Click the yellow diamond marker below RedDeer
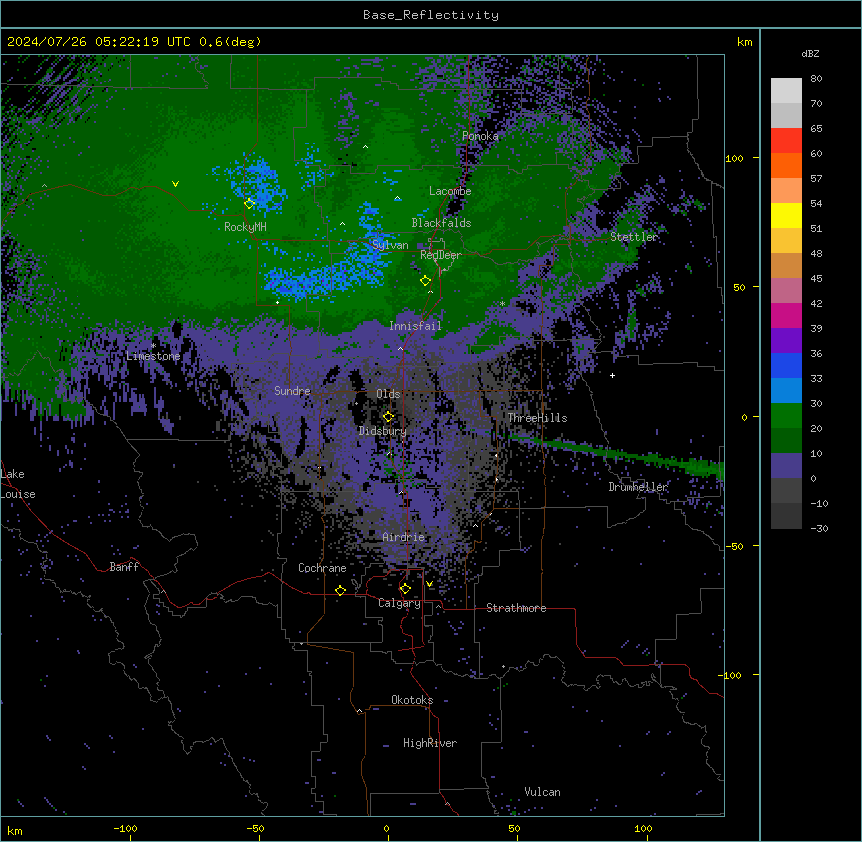The width and height of the screenshot is (862, 842). pyautogui.click(x=426, y=281)
